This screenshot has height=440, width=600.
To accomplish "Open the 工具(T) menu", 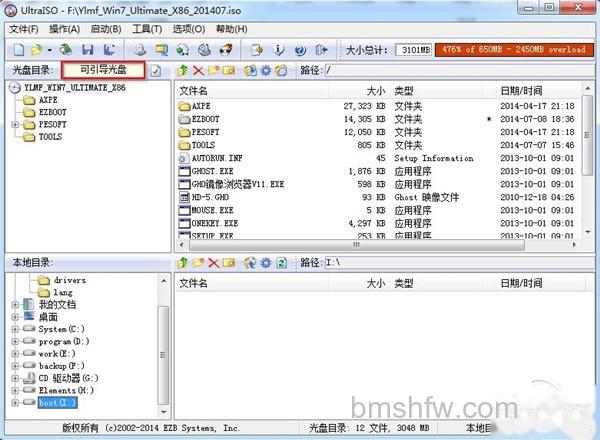I will pyautogui.click(x=147, y=29).
